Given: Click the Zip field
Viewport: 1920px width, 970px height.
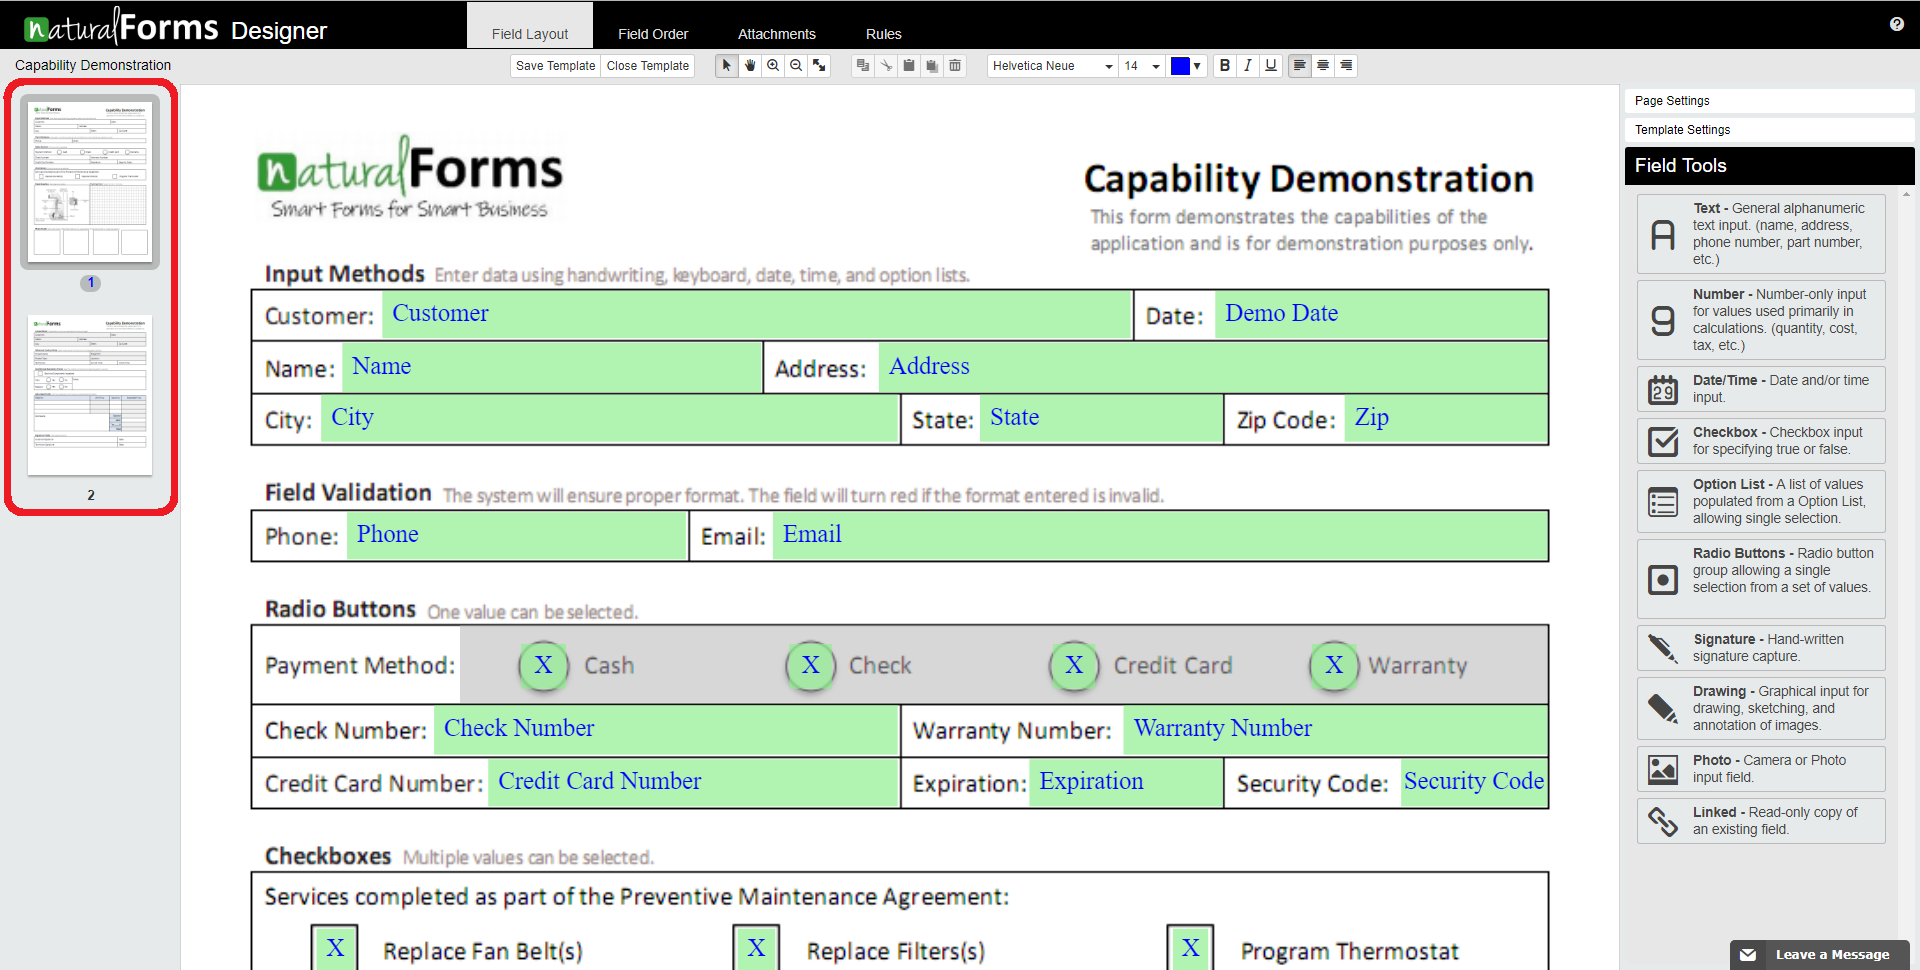Looking at the screenshot, I should pos(1446,419).
